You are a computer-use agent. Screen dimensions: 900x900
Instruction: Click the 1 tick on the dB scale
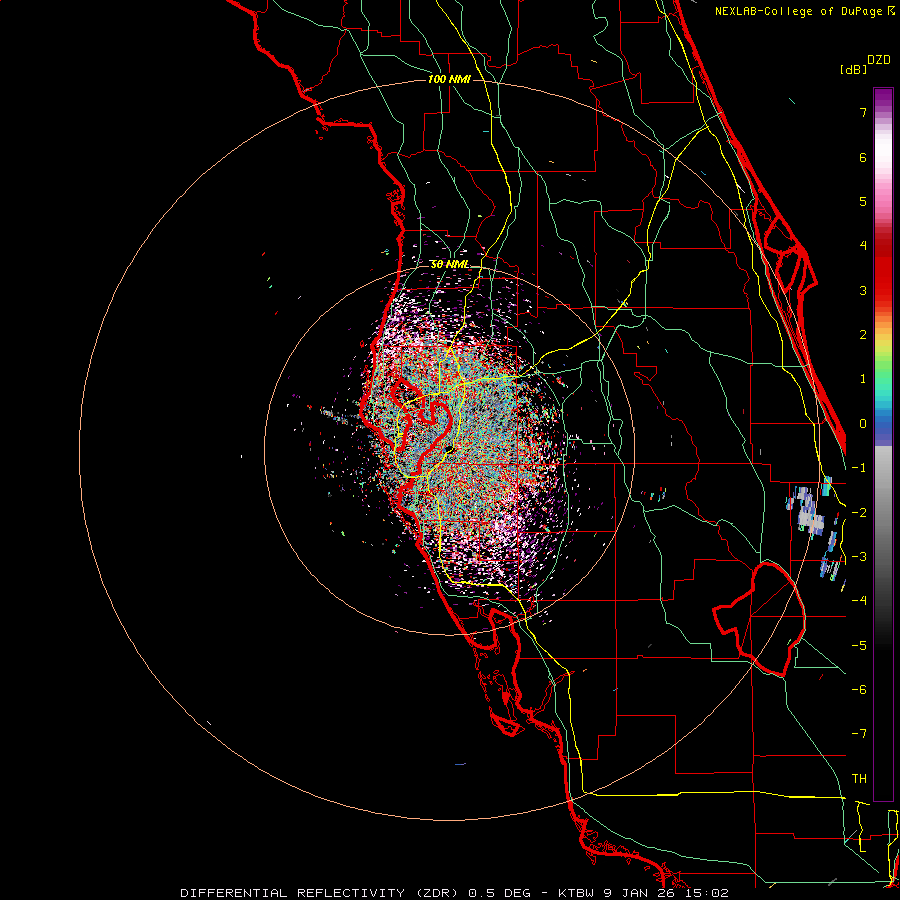pyautogui.click(x=863, y=379)
